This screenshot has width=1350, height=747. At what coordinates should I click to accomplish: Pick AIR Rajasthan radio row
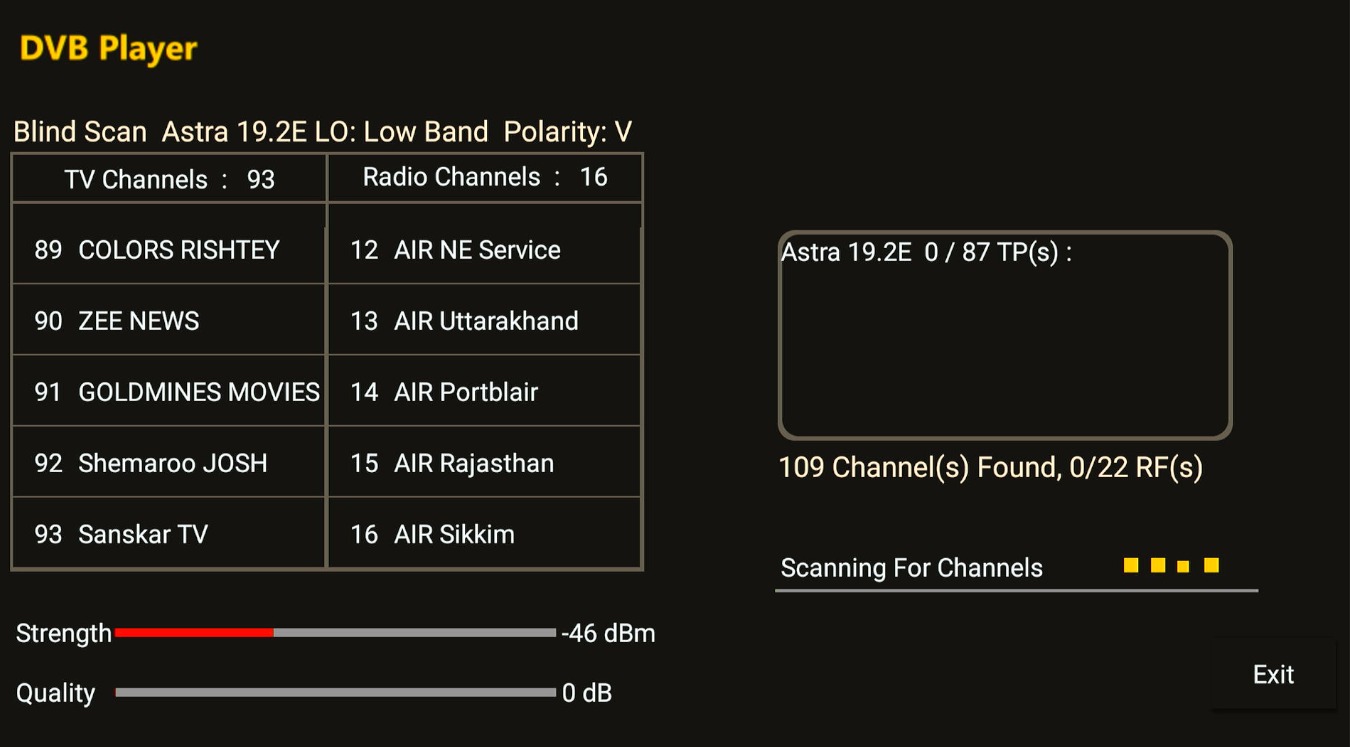click(484, 463)
